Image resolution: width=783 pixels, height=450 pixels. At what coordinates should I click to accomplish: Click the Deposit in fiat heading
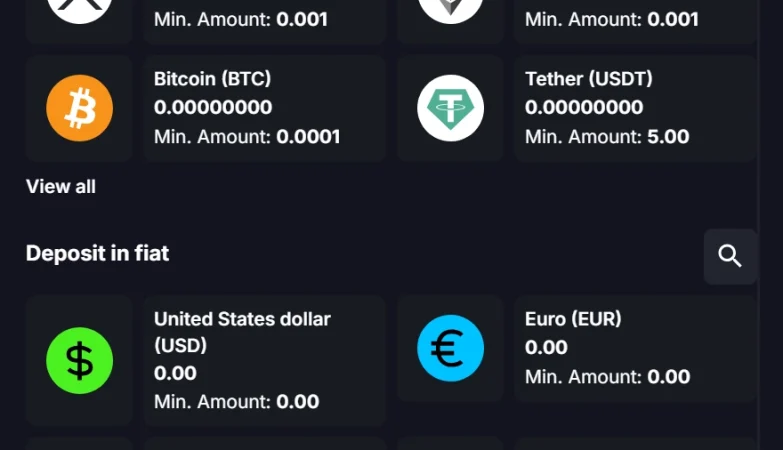tap(97, 254)
